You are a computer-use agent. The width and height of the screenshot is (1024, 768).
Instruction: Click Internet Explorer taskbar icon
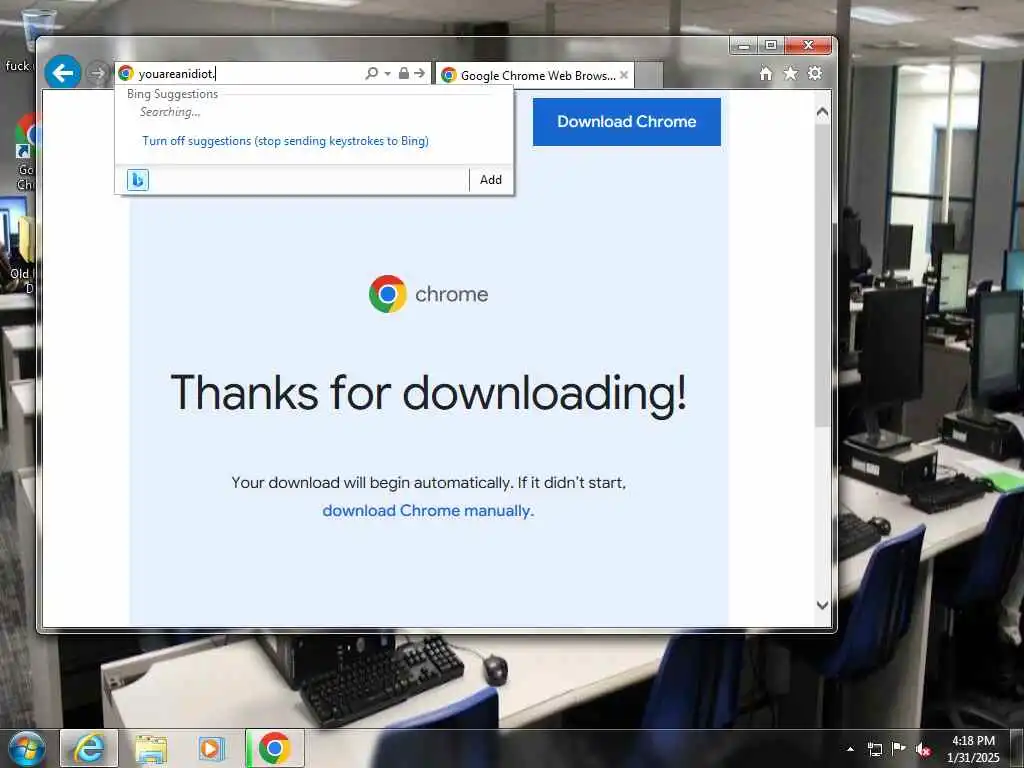click(x=89, y=748)
